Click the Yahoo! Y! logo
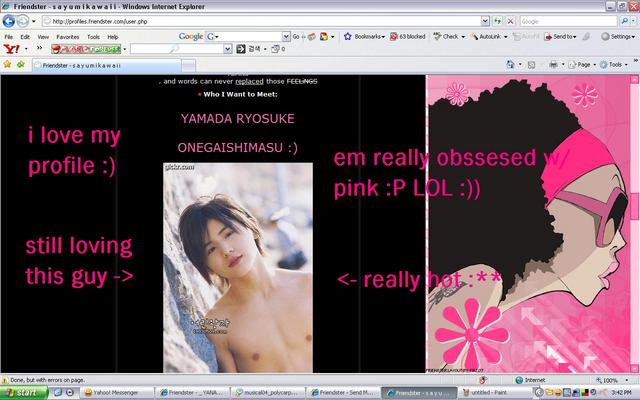The image size is (640, 400). 11,49
